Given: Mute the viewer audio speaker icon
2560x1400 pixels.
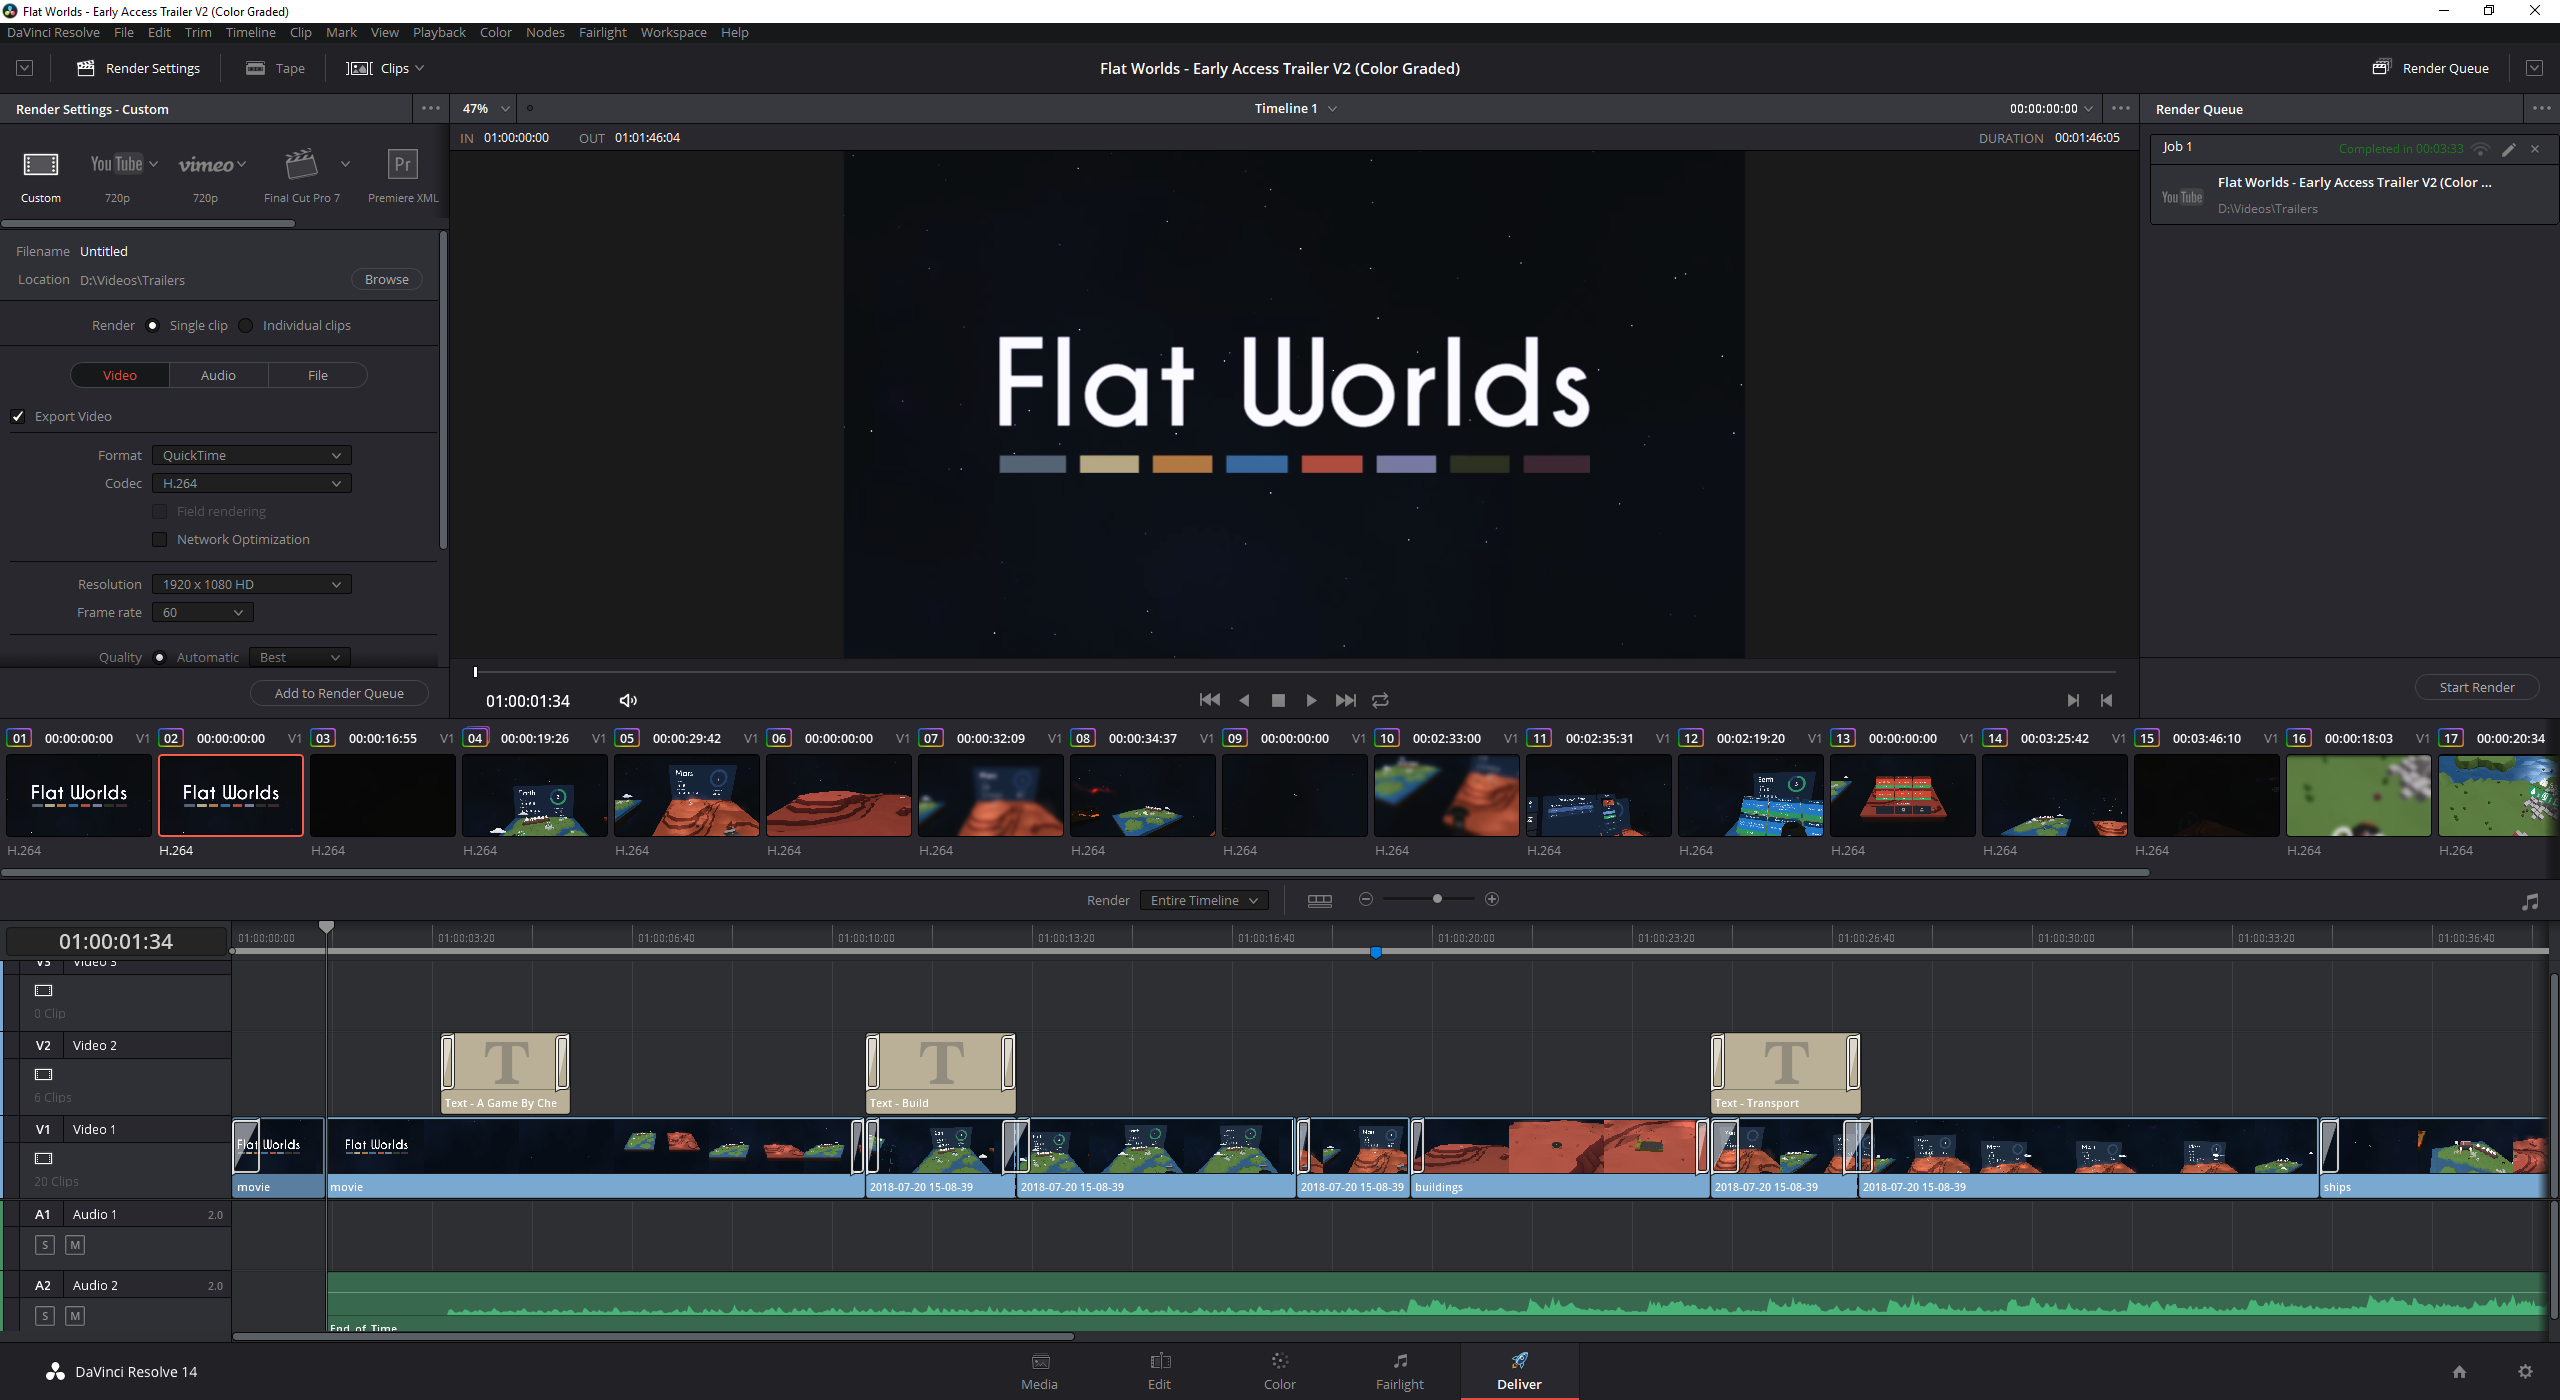Looking at the screenshot, I should point(627,700).
